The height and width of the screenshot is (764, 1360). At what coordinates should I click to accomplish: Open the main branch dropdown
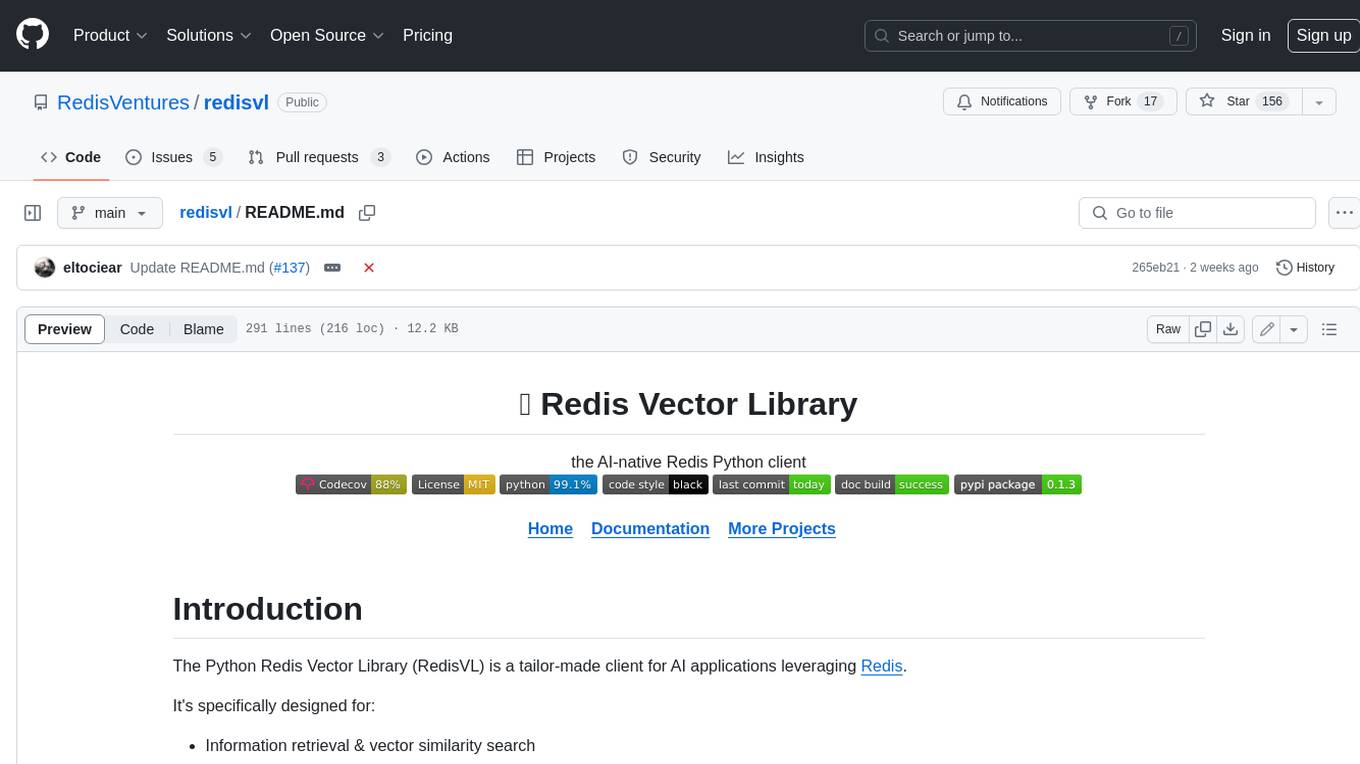point(109,213)
